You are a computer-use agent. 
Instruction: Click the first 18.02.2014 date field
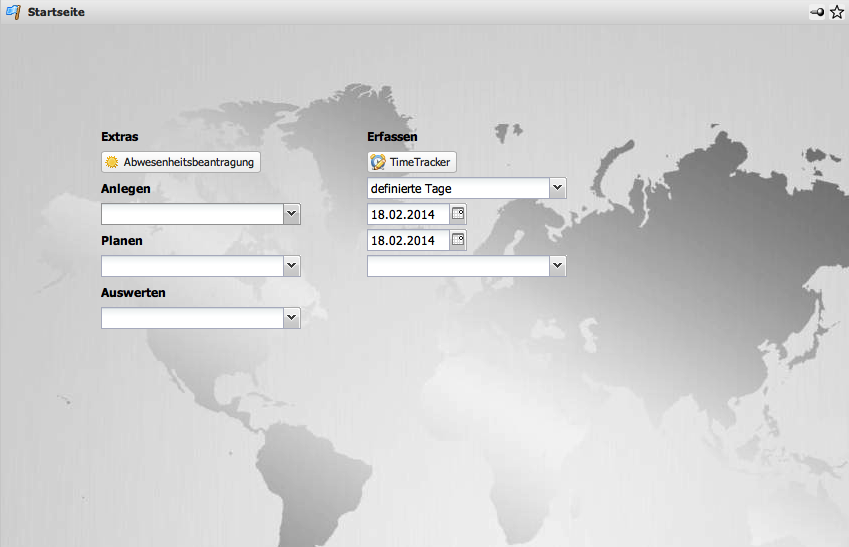pyautogui.click(x=409, y=214)
